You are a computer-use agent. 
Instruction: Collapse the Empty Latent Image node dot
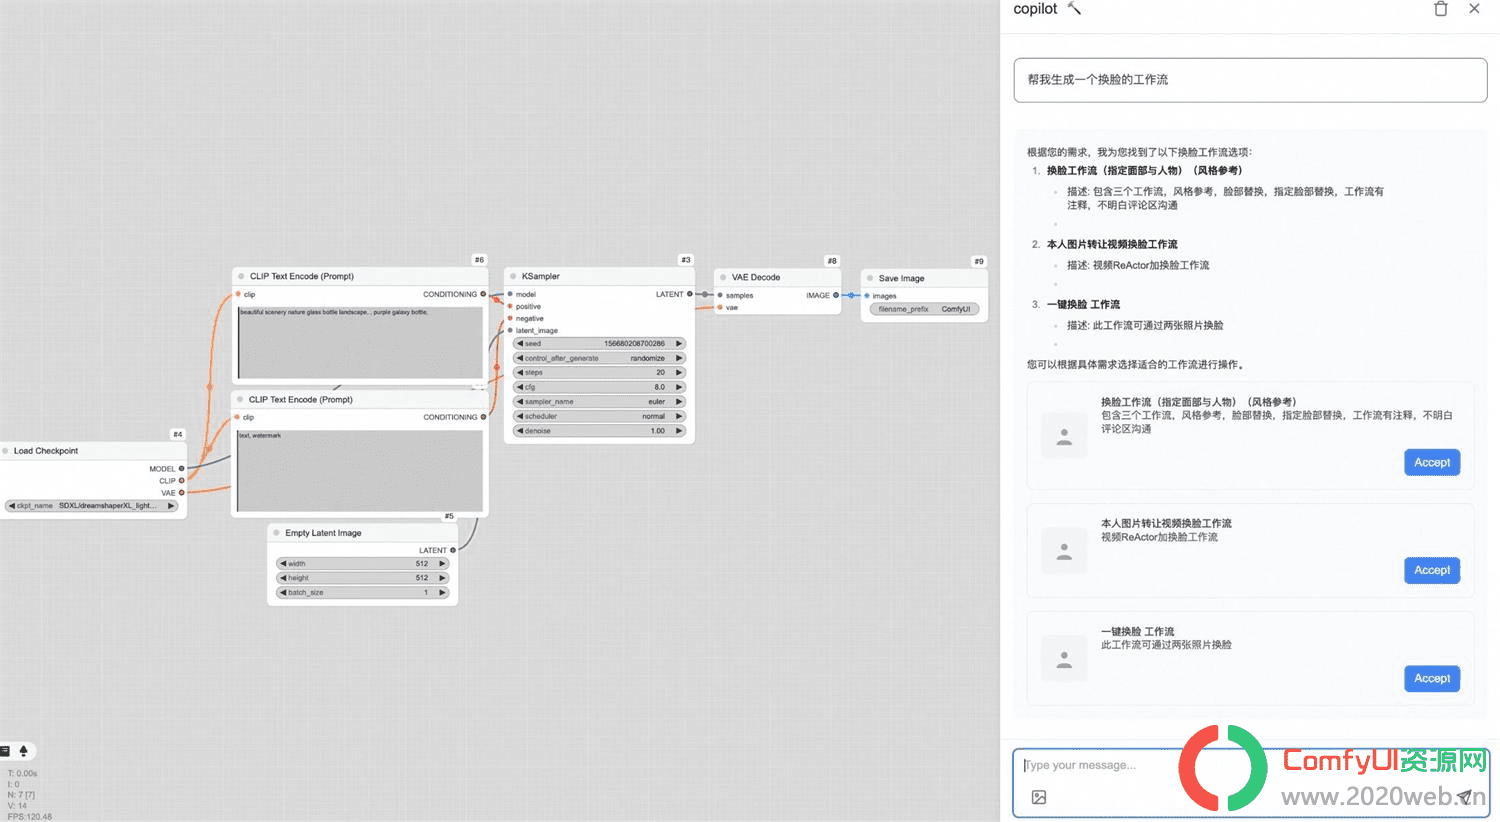tap(276, 533)
